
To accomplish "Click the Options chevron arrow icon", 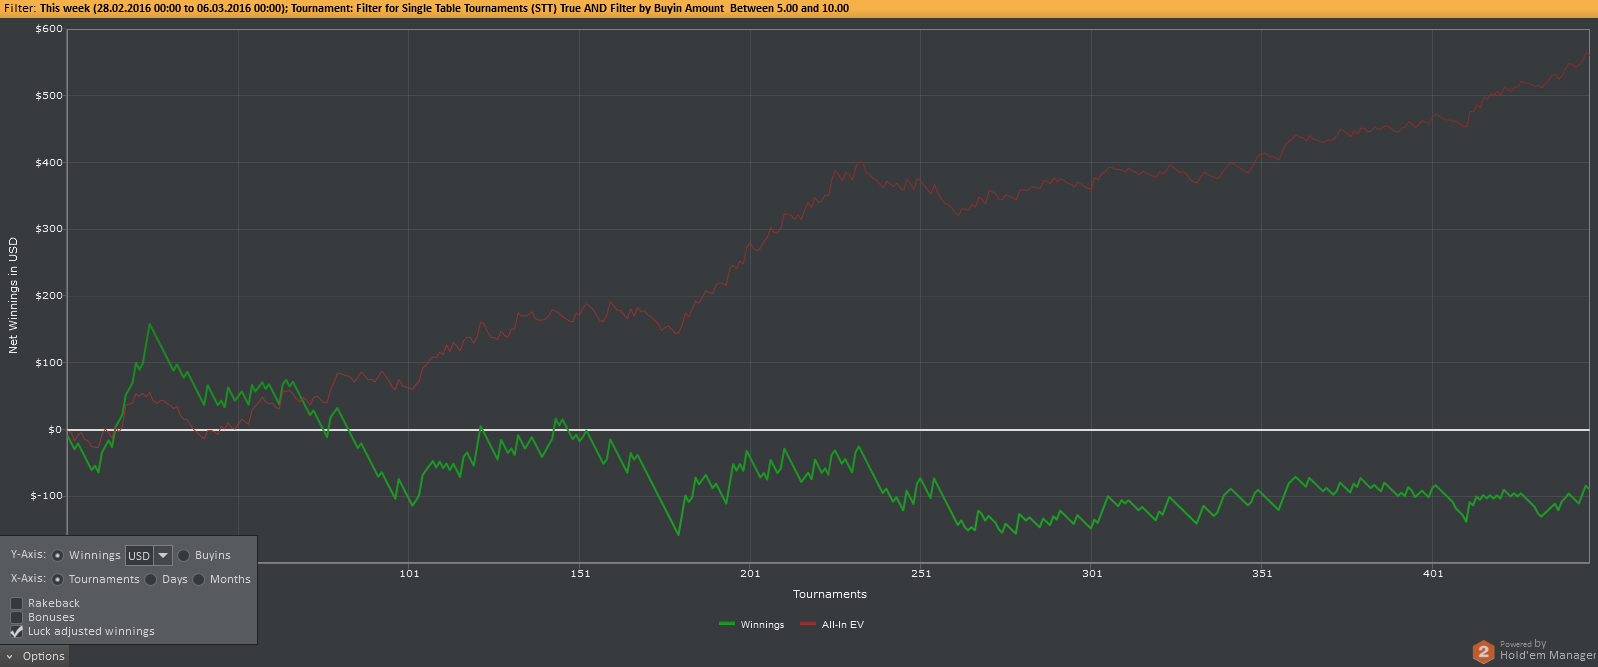I will pyautogui.click(x=9, y=657).
